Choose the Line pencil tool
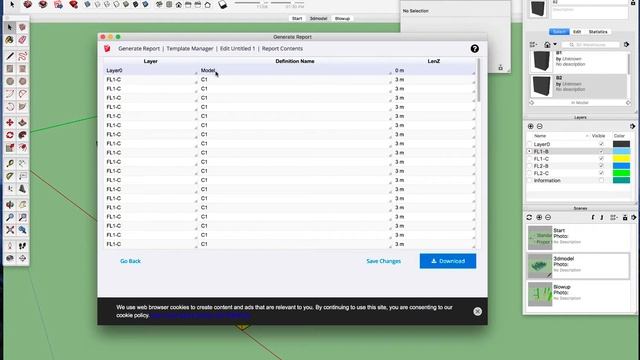640x360 pixels. coord(10,56)
